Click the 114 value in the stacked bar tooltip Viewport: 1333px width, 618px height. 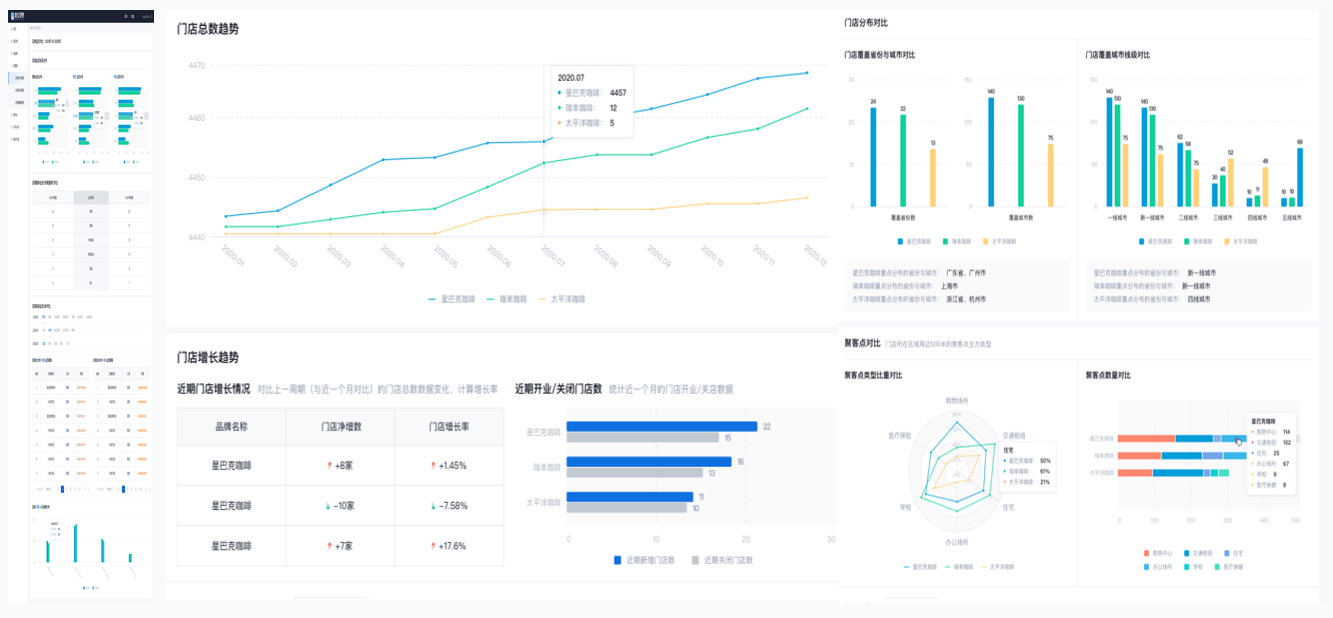1286,432
